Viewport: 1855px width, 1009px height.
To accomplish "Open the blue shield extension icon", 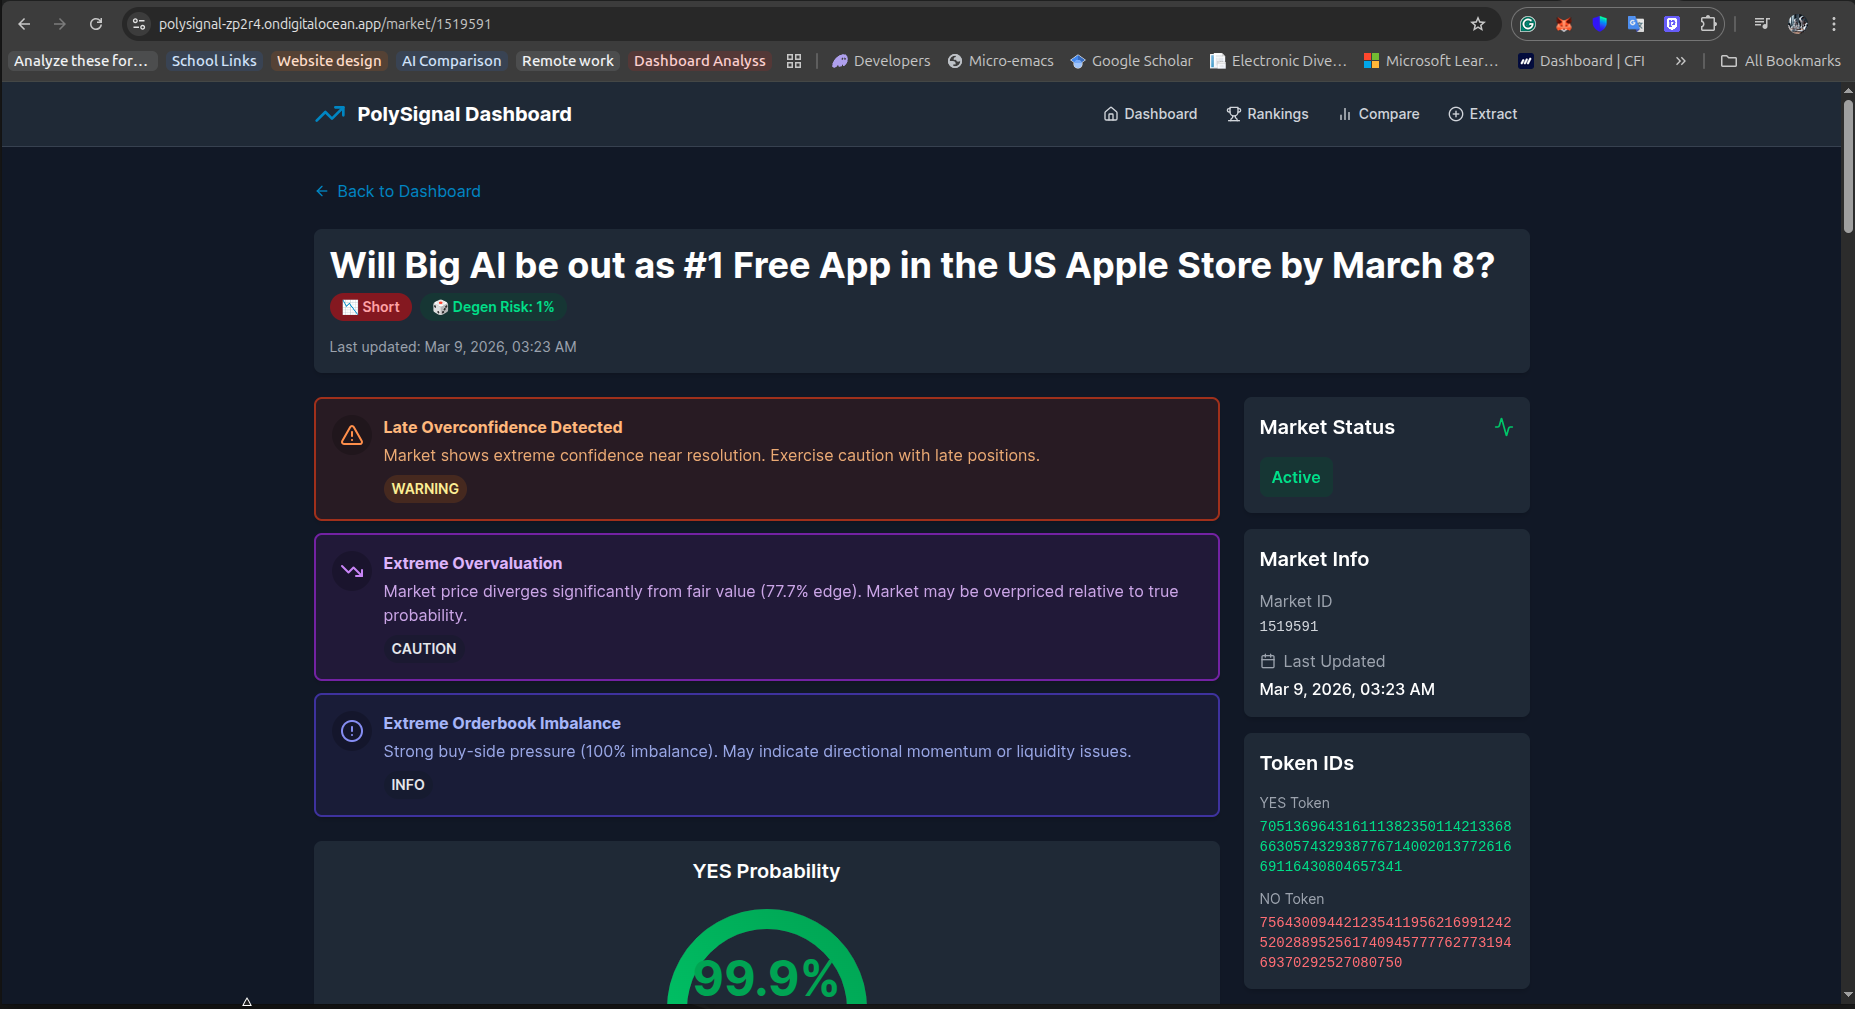I will [x=1600, y=24].
